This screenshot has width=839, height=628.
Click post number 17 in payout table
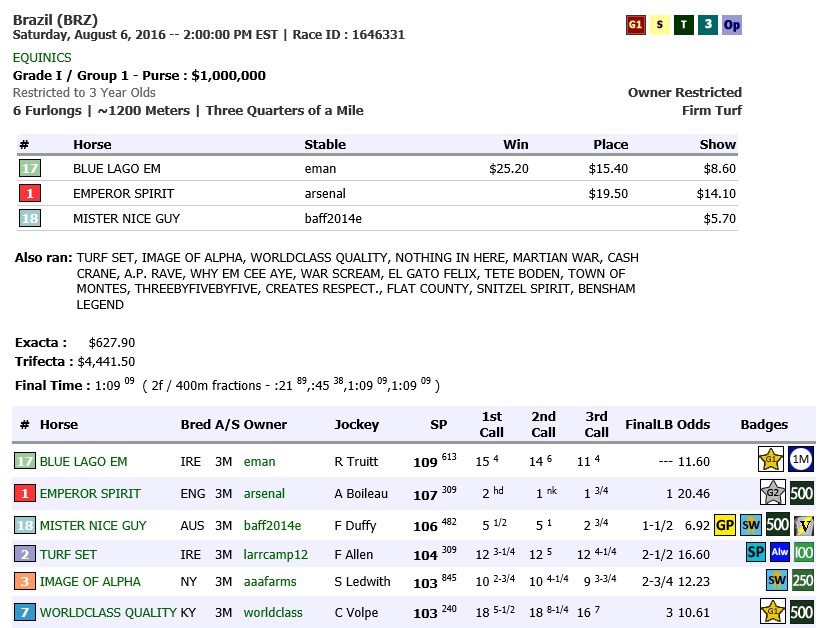click(x=29, y=169)
